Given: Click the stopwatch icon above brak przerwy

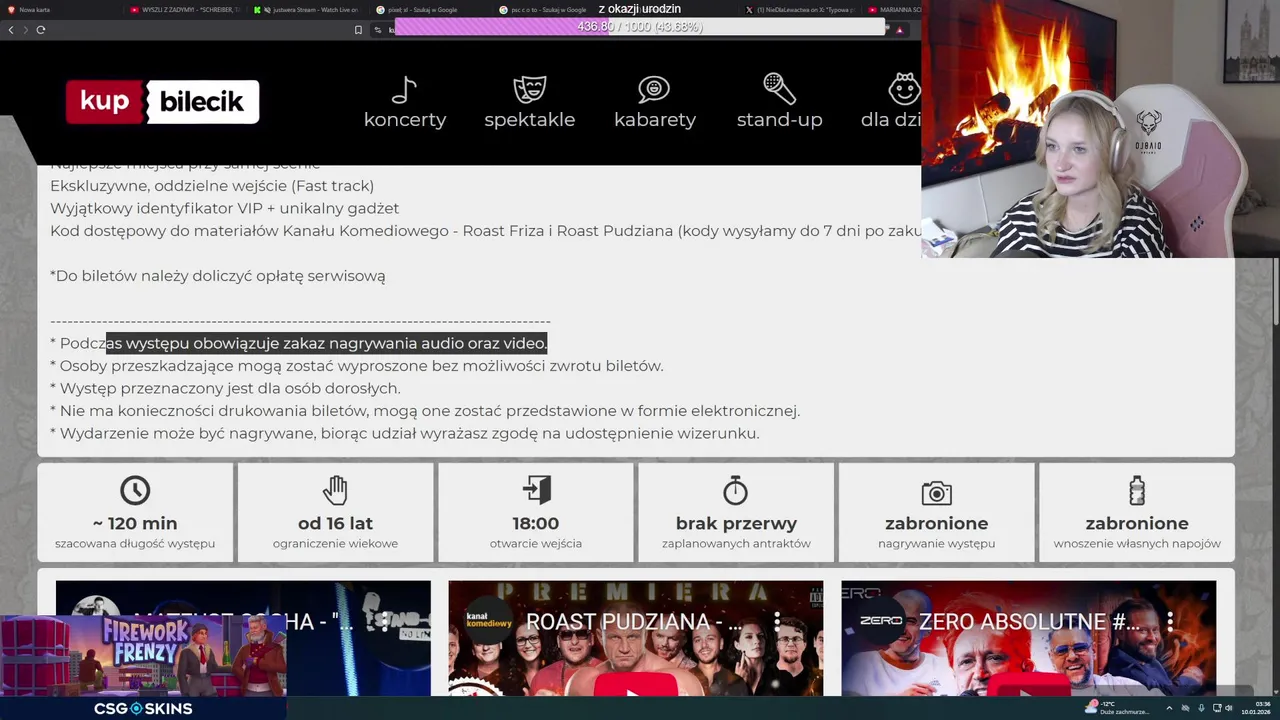Looking at the screenshot, I should tap(735, 490).
